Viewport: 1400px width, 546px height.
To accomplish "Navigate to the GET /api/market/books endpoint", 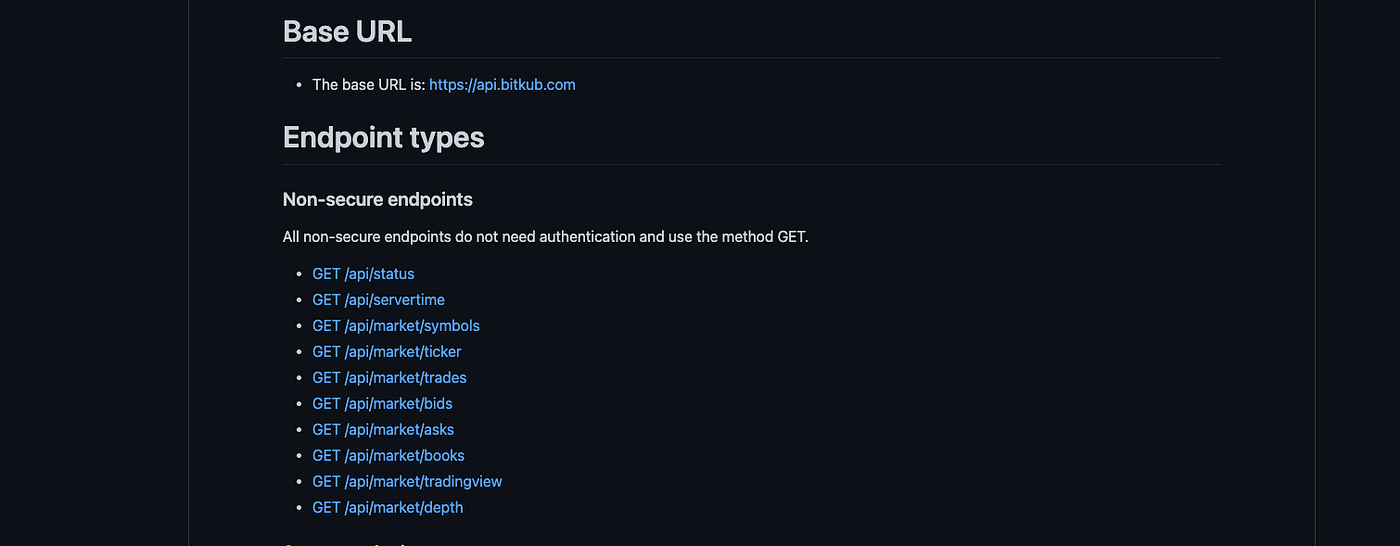I will pos(388,456).
